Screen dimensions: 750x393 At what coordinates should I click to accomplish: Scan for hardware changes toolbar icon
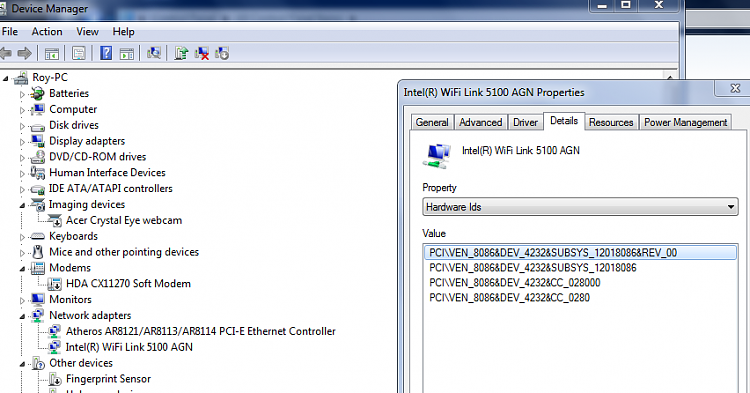click(154, 53)
